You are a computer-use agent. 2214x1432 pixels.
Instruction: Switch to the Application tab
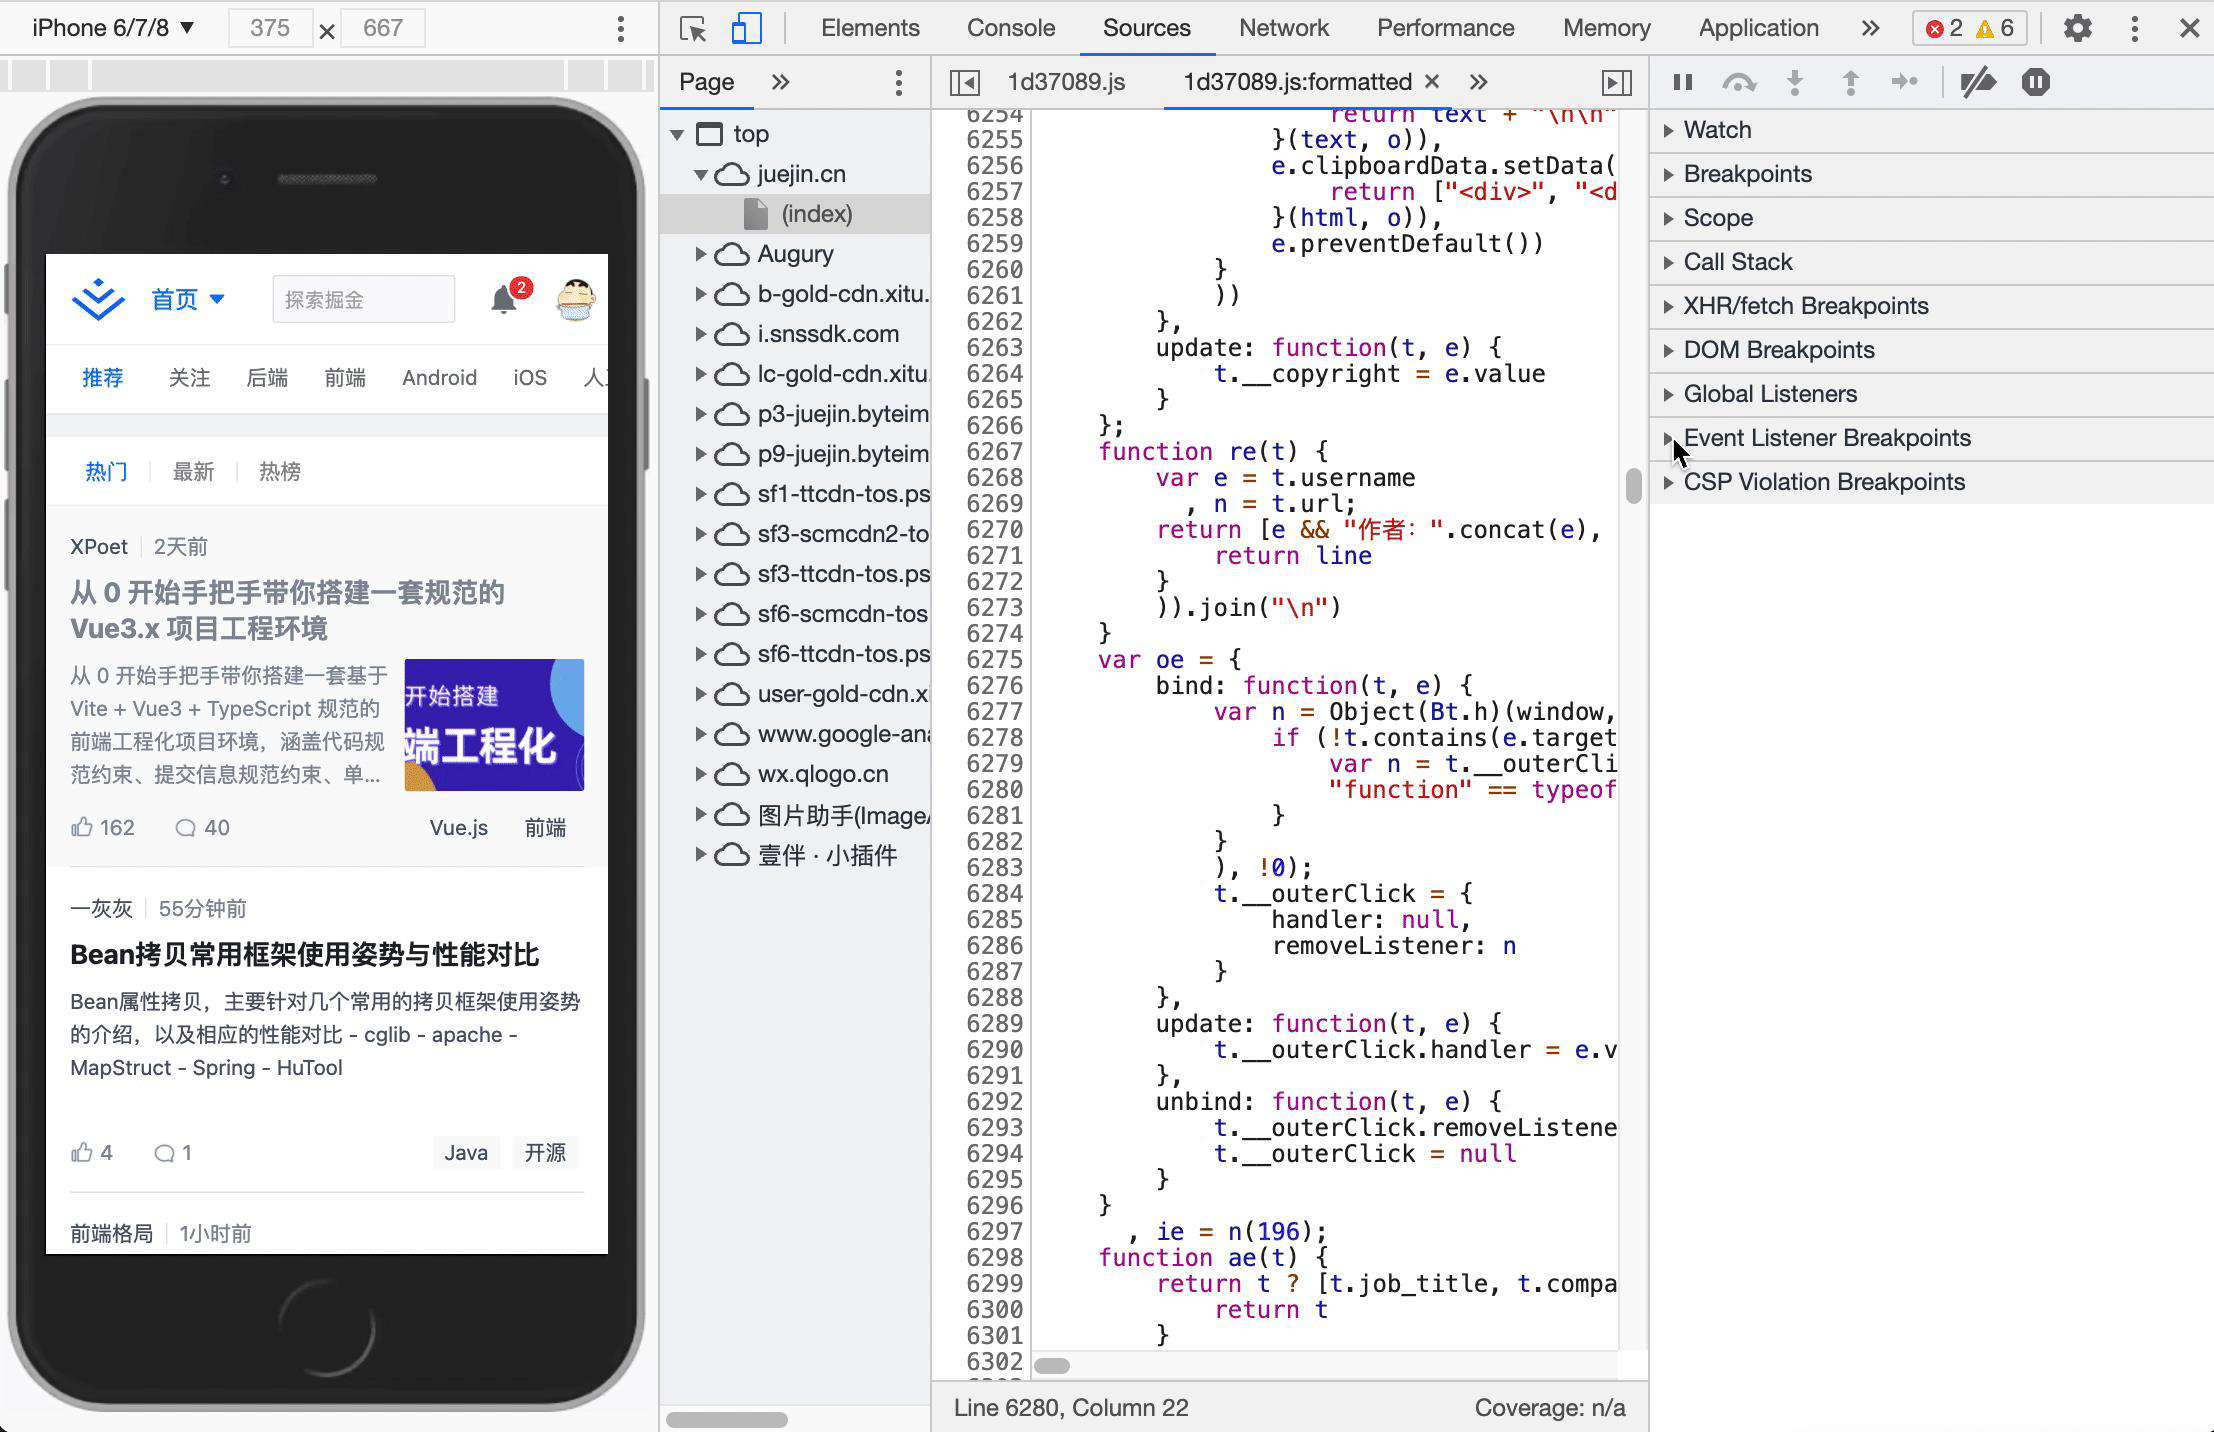(1759, 28)
